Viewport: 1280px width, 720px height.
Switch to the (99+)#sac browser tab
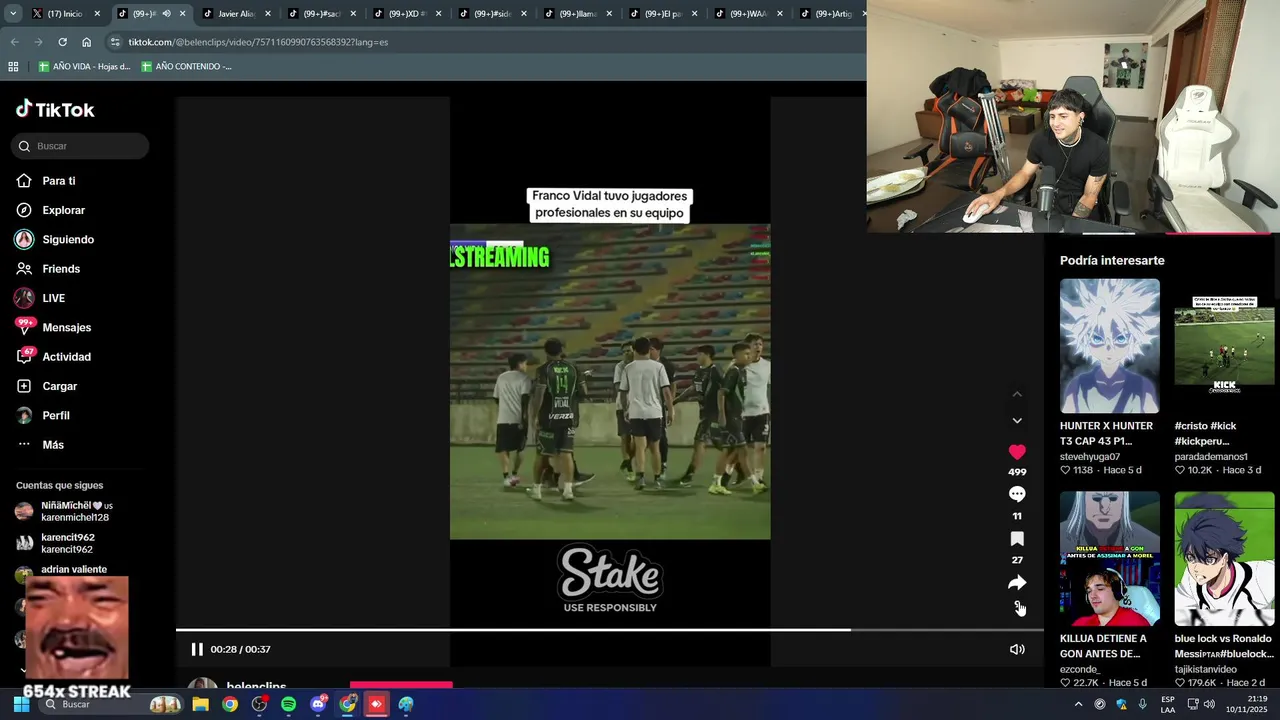coord(322,14)
